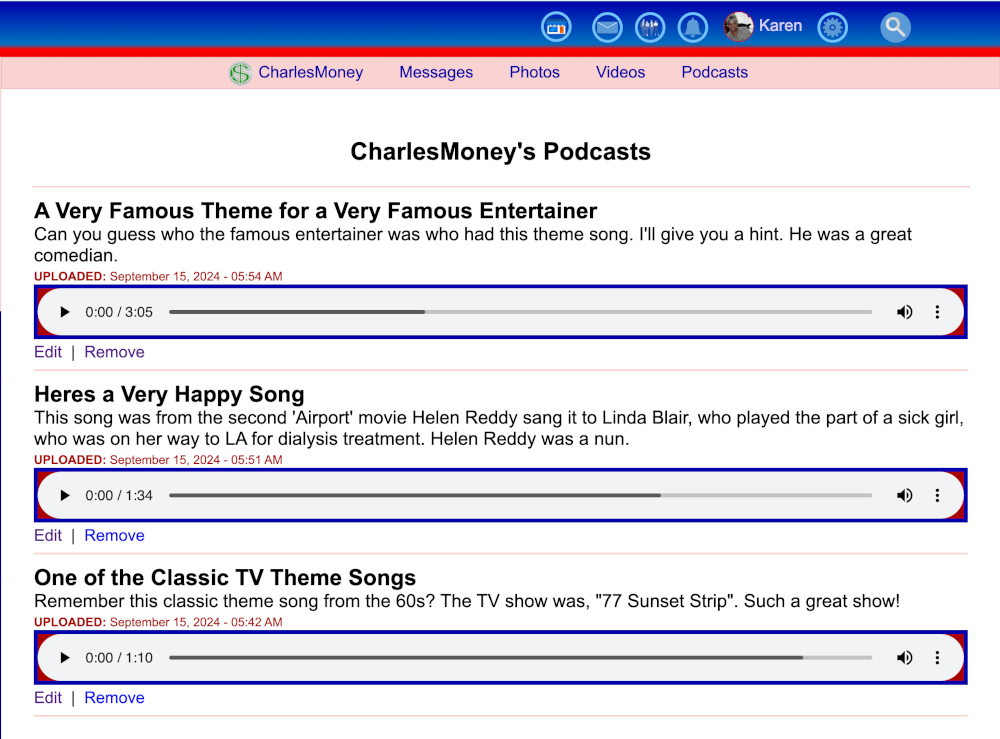Open the settings gear icon

832,26
